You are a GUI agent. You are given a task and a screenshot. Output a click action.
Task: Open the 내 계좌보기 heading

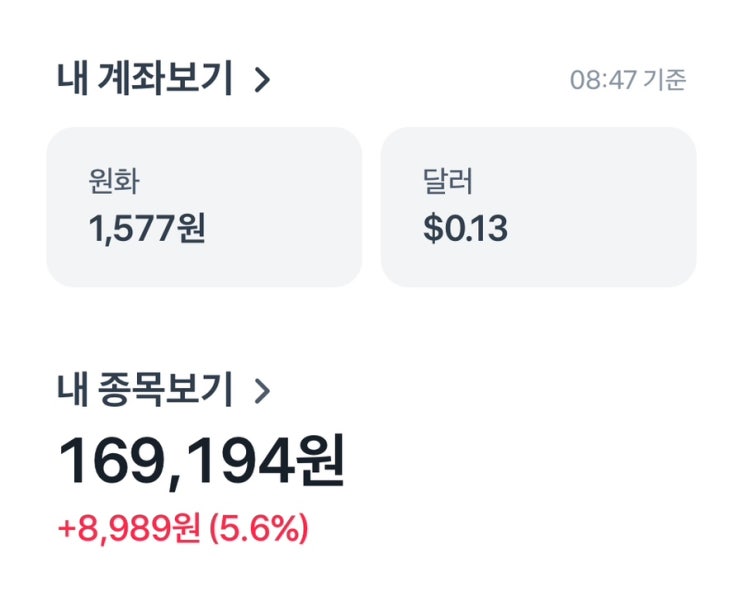click(145, 80)
